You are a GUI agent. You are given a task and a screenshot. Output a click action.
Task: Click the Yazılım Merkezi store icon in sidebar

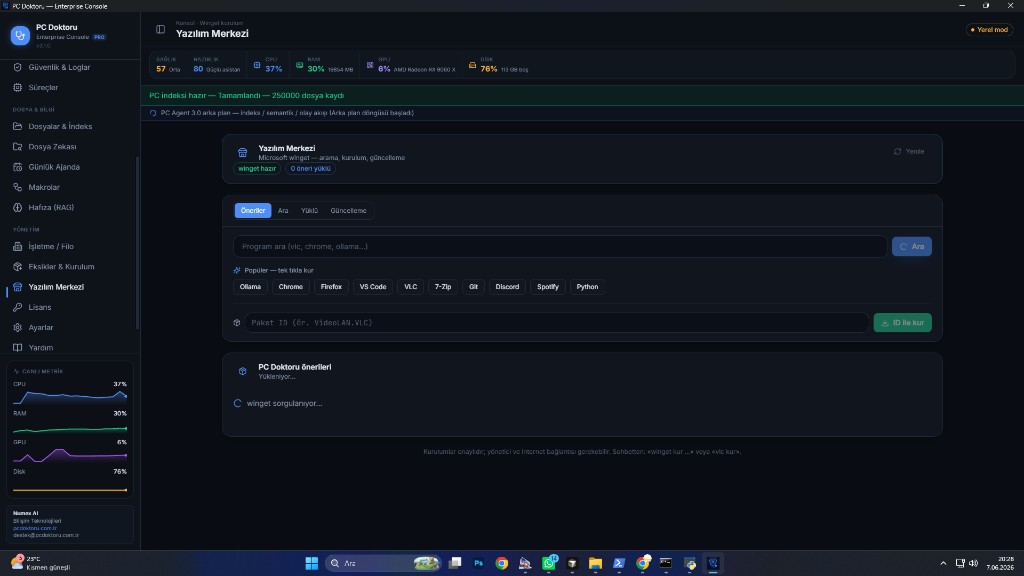[x=18, y=287]
